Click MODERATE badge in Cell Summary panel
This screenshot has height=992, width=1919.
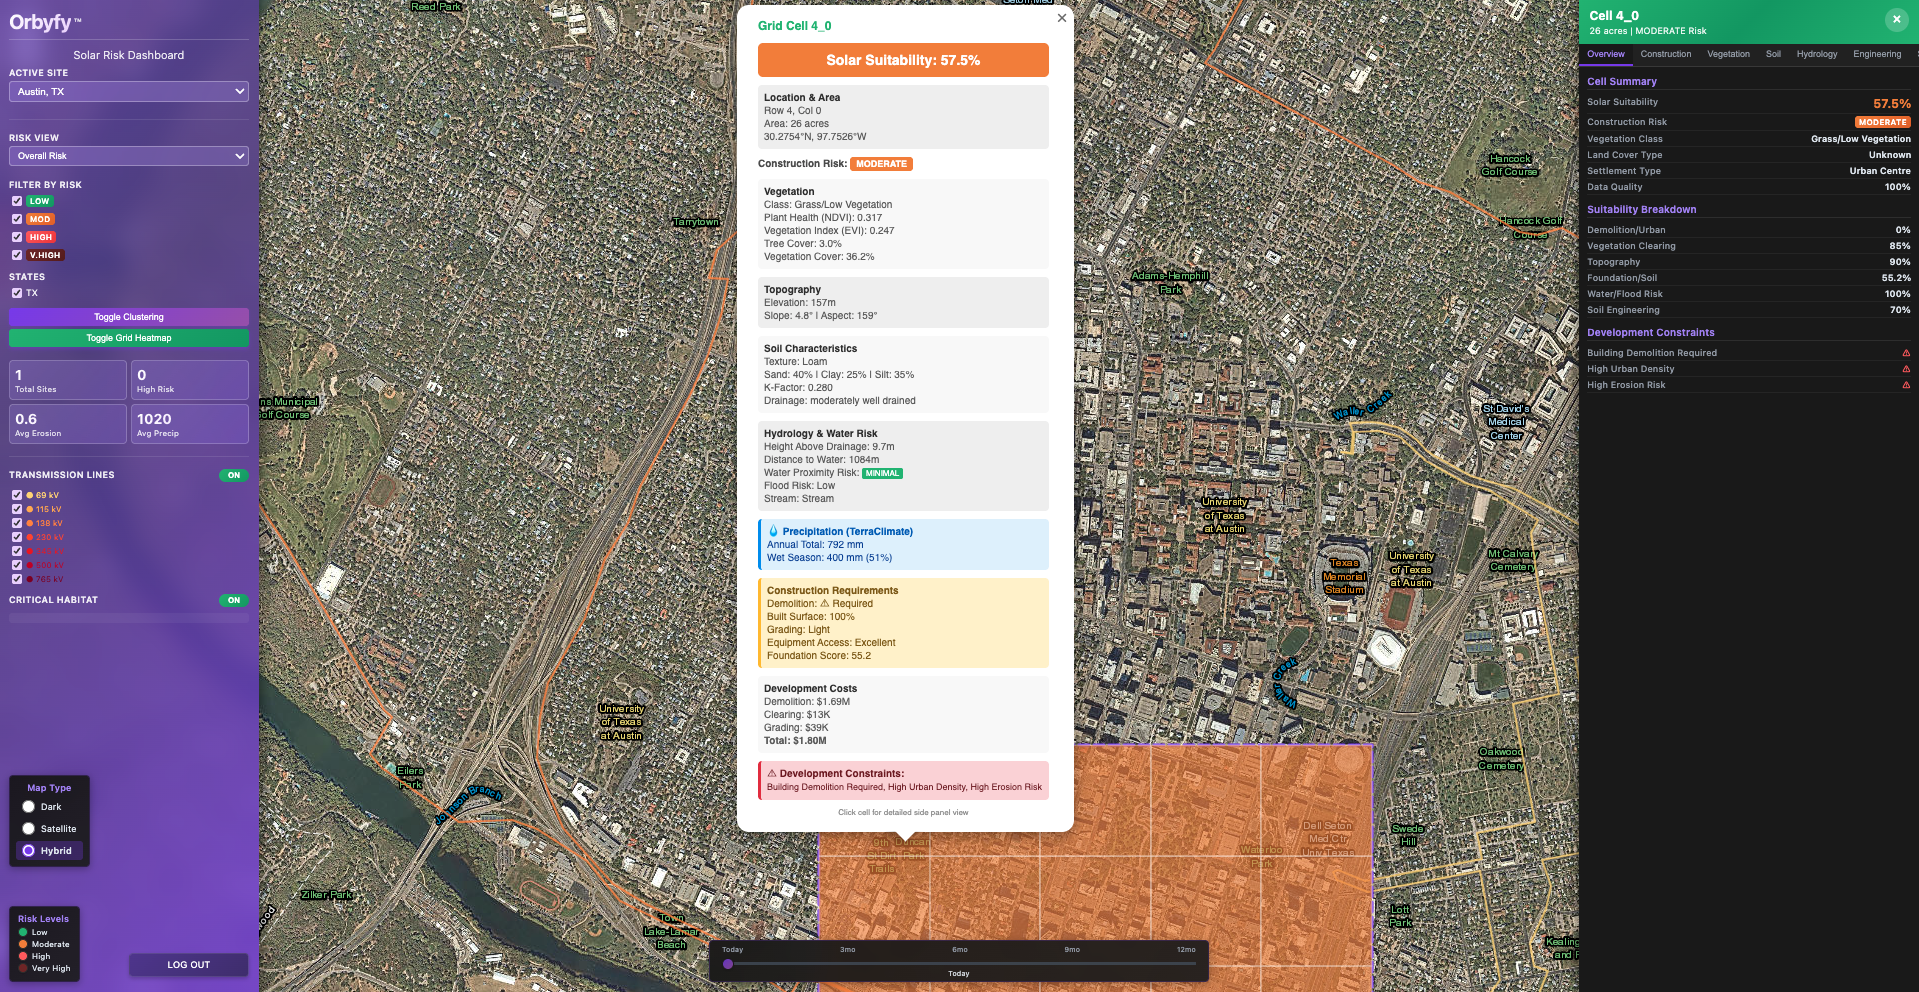pos(1883,122)
